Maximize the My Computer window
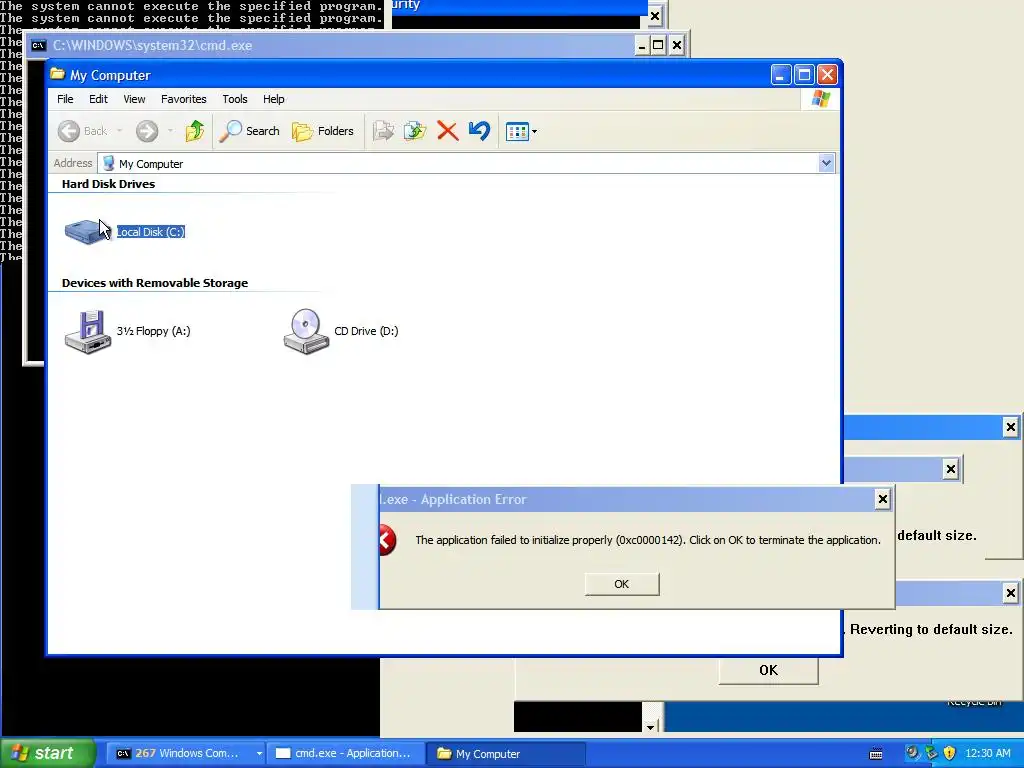The width and height of the screenshot is (1024, 768). pyautogui.click(x=804, y=75)
